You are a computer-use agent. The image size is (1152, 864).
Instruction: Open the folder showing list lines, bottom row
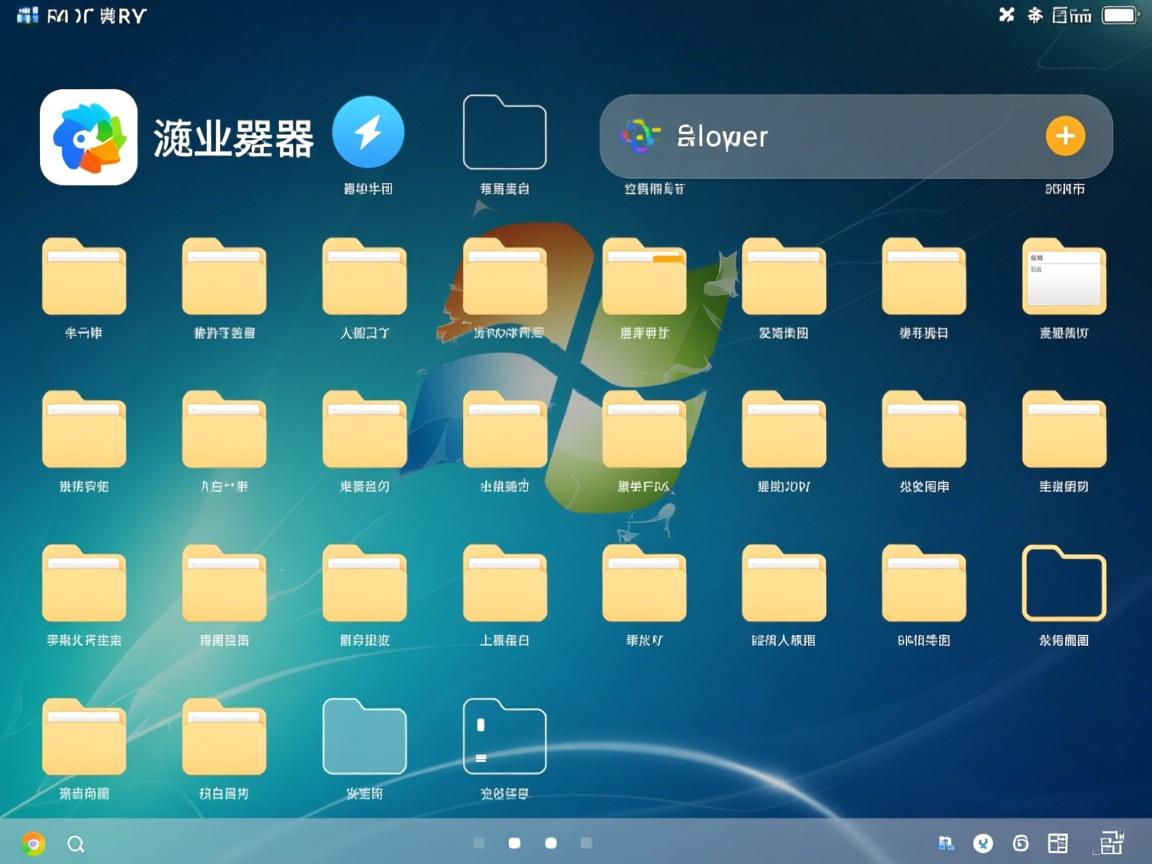pyautogui.click(x=504, y=737)
